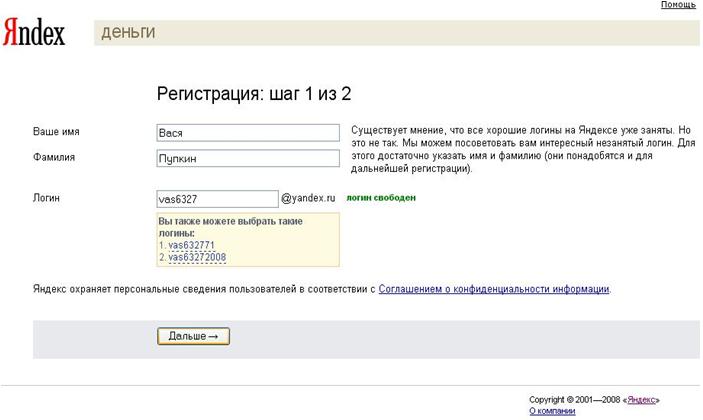Open Соглашением о конфиденциальности информации link

click(494, 289)
